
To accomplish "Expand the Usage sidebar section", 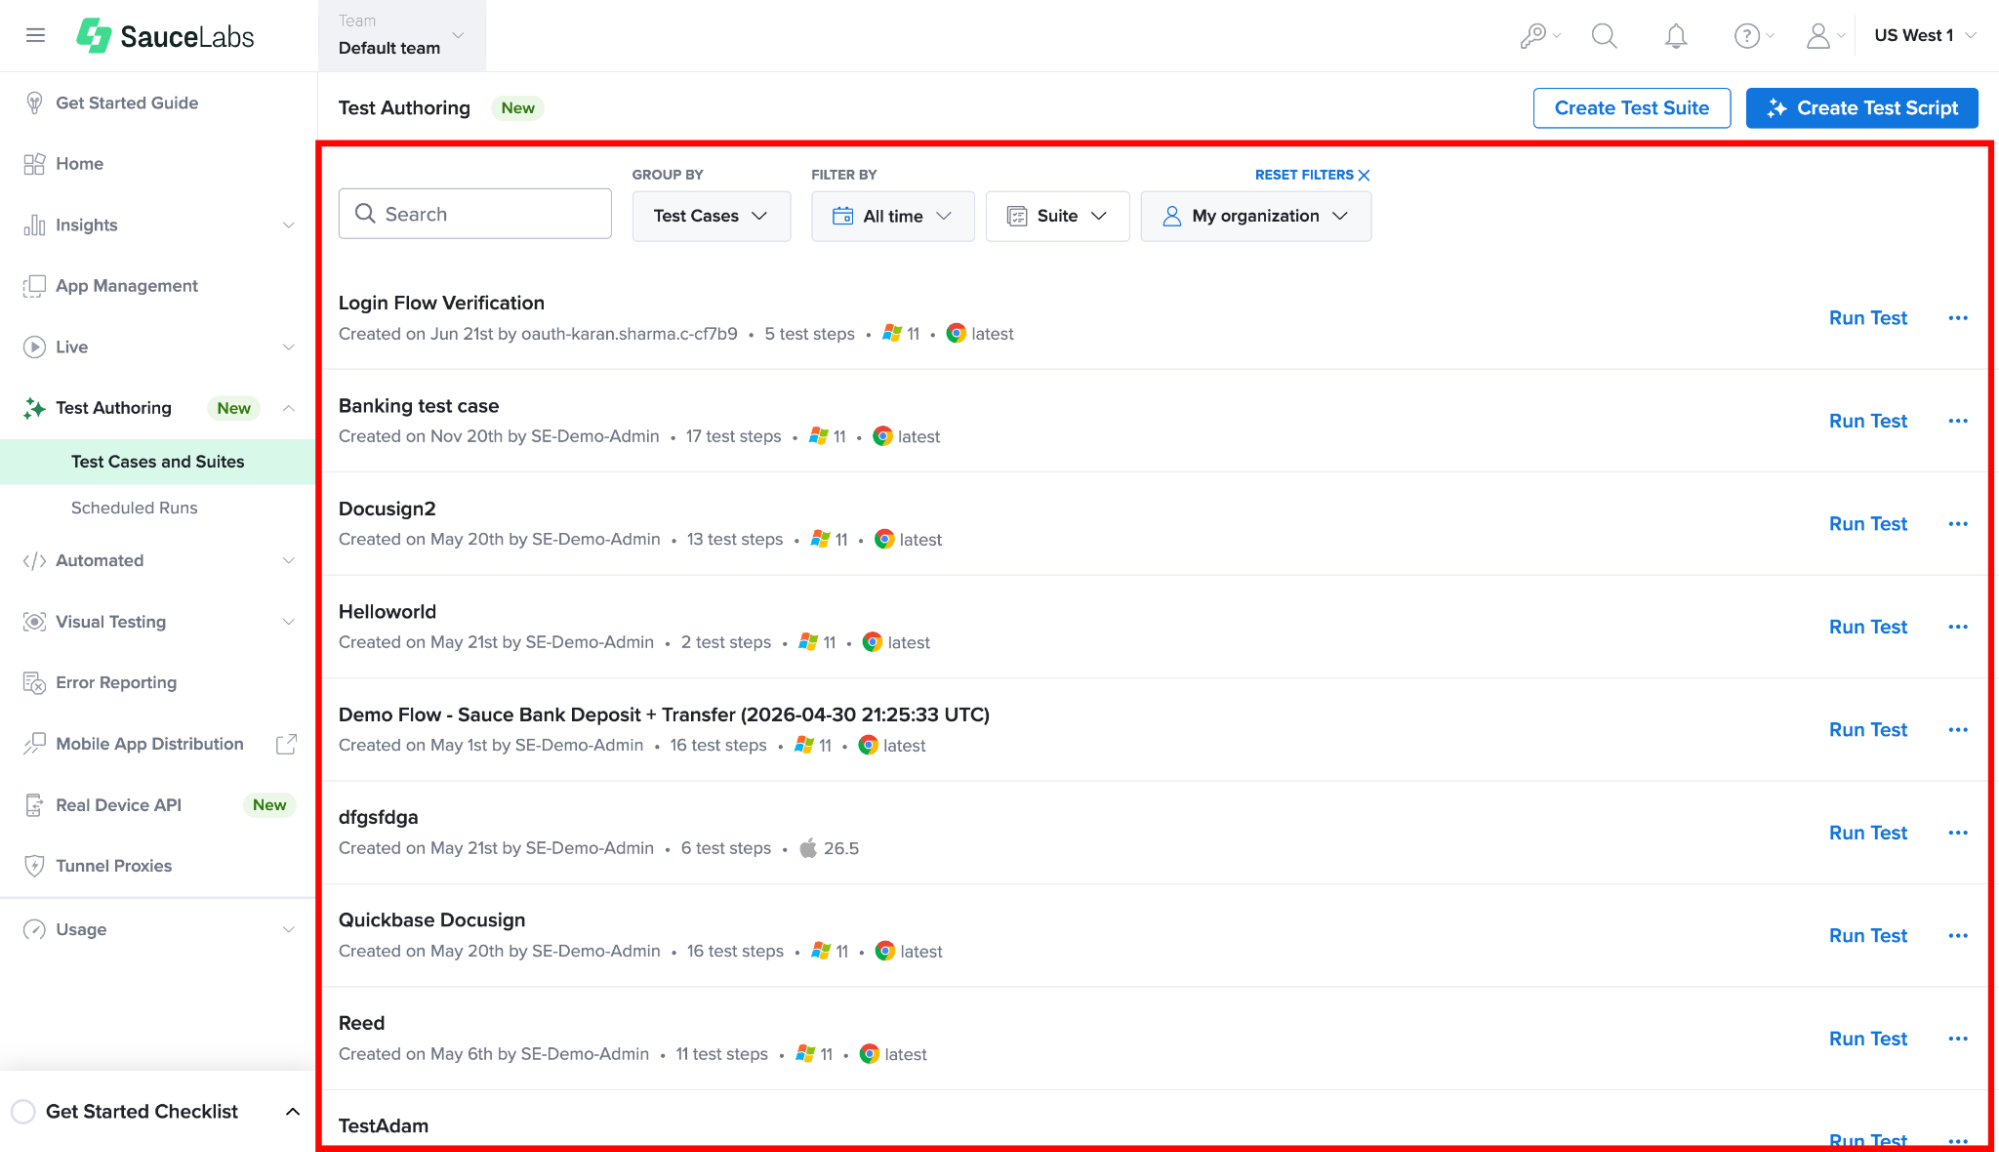I will click(x=288, y=930).
